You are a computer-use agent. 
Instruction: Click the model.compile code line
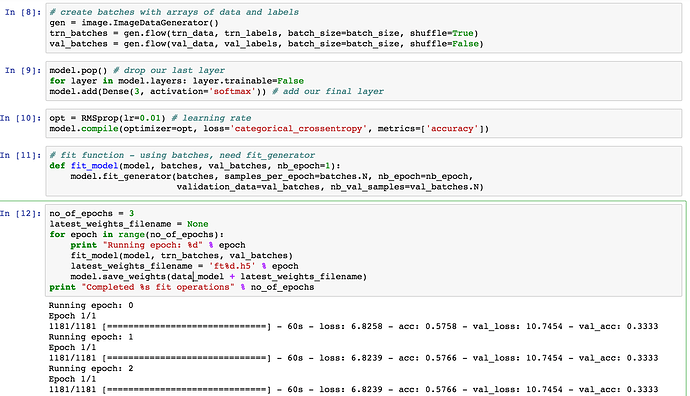click(269, 129)
